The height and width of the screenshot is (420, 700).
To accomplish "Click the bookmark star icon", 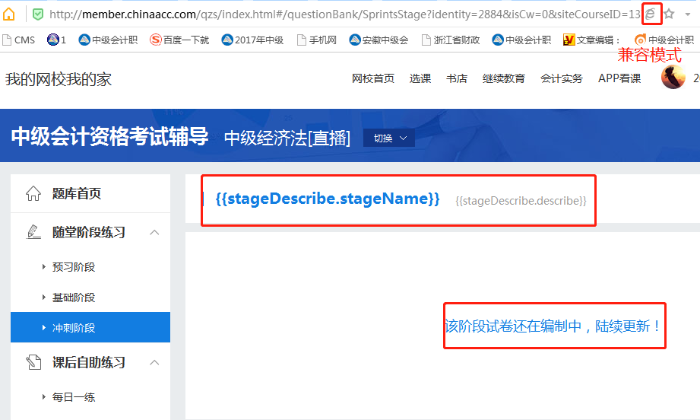I will 669,14.
